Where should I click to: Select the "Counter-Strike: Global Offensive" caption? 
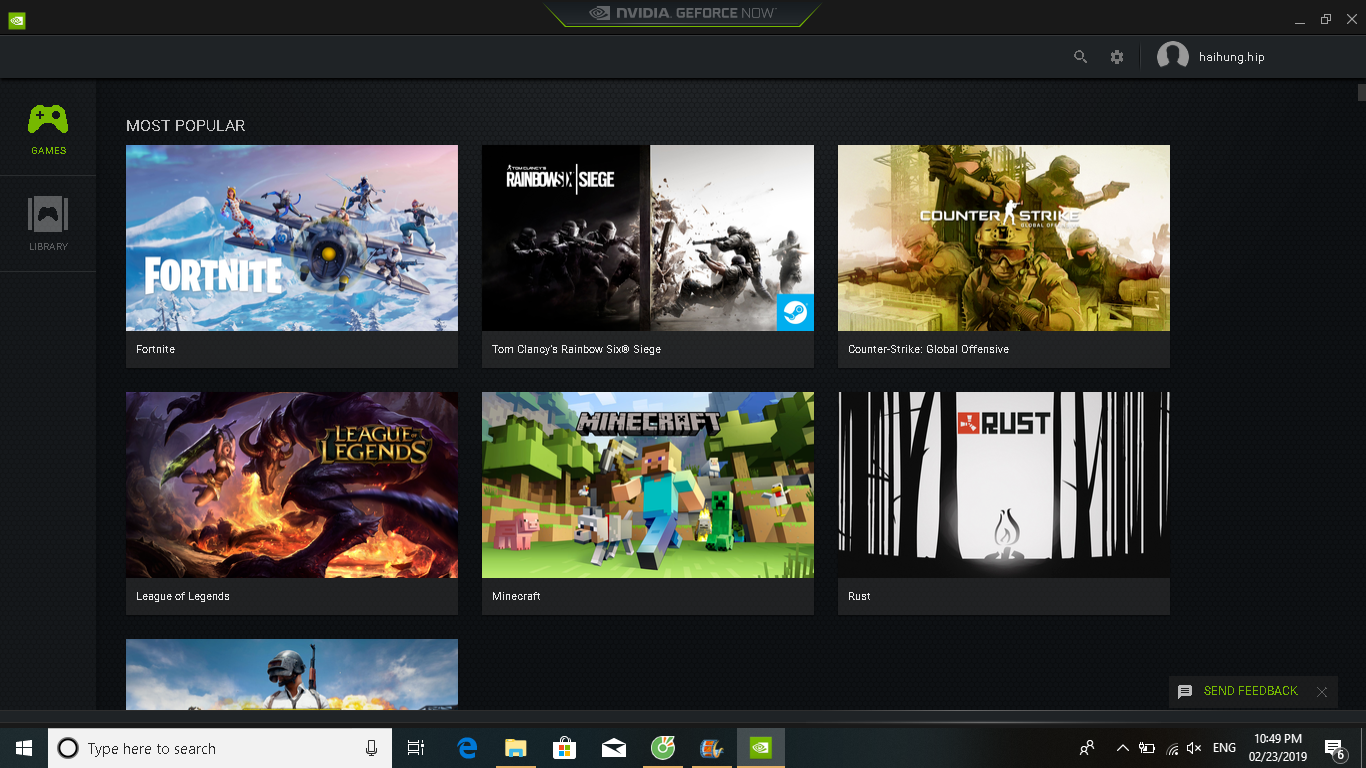pos(928,349)
